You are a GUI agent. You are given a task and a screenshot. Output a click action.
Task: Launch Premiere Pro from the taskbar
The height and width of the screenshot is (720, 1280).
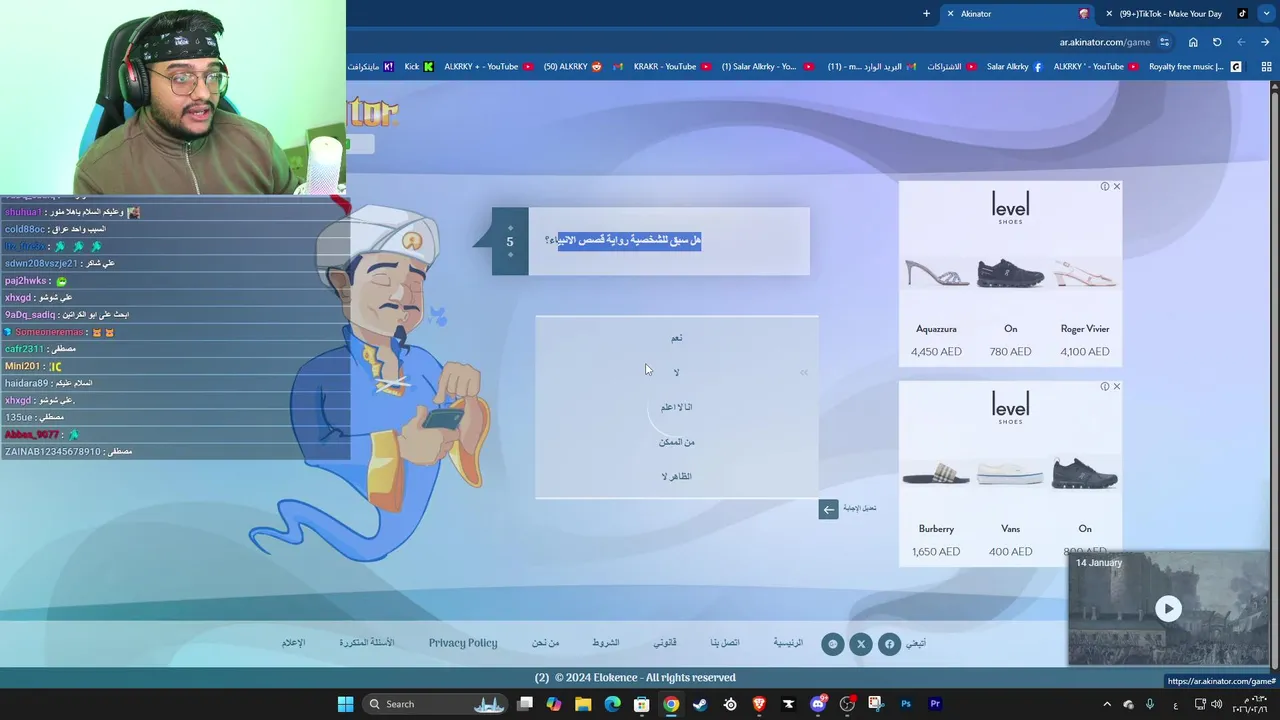pyautogui.click(x=935, y=704)
